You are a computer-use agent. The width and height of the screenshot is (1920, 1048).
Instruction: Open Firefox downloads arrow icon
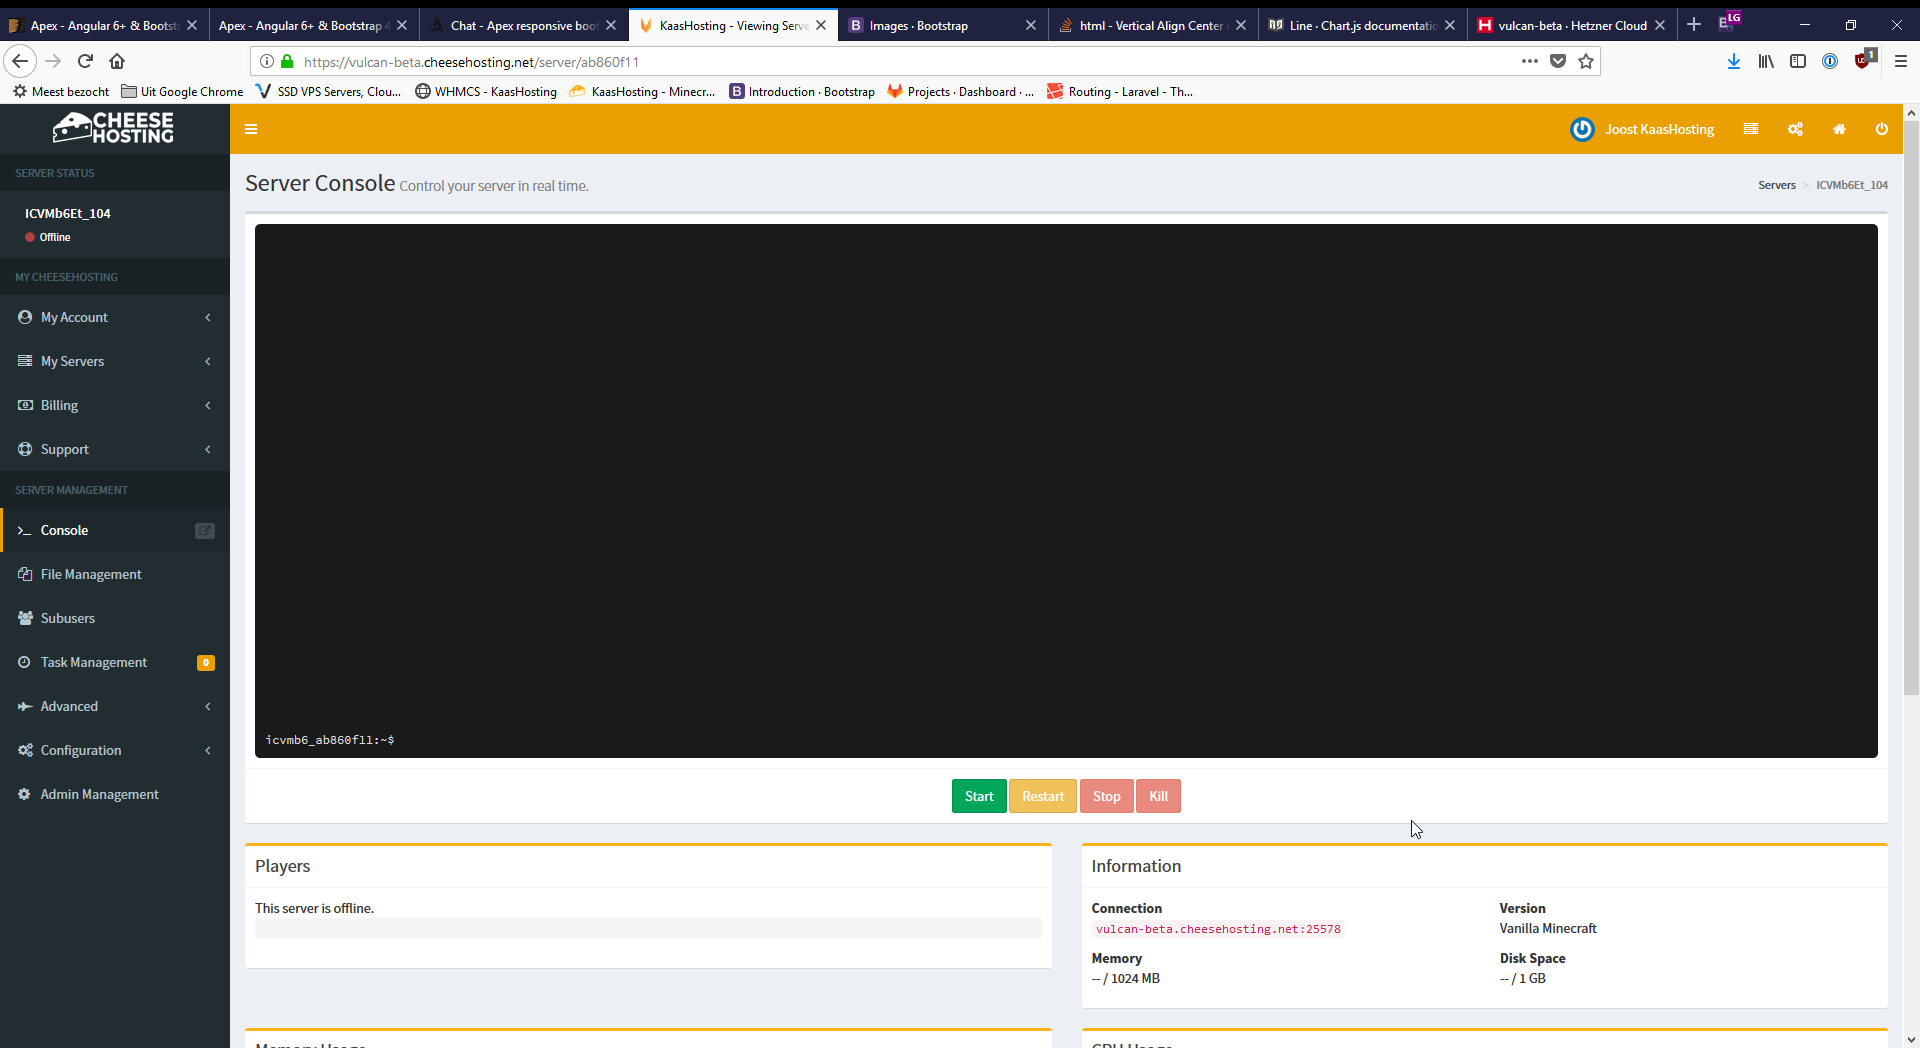(x=1733, y=62)
